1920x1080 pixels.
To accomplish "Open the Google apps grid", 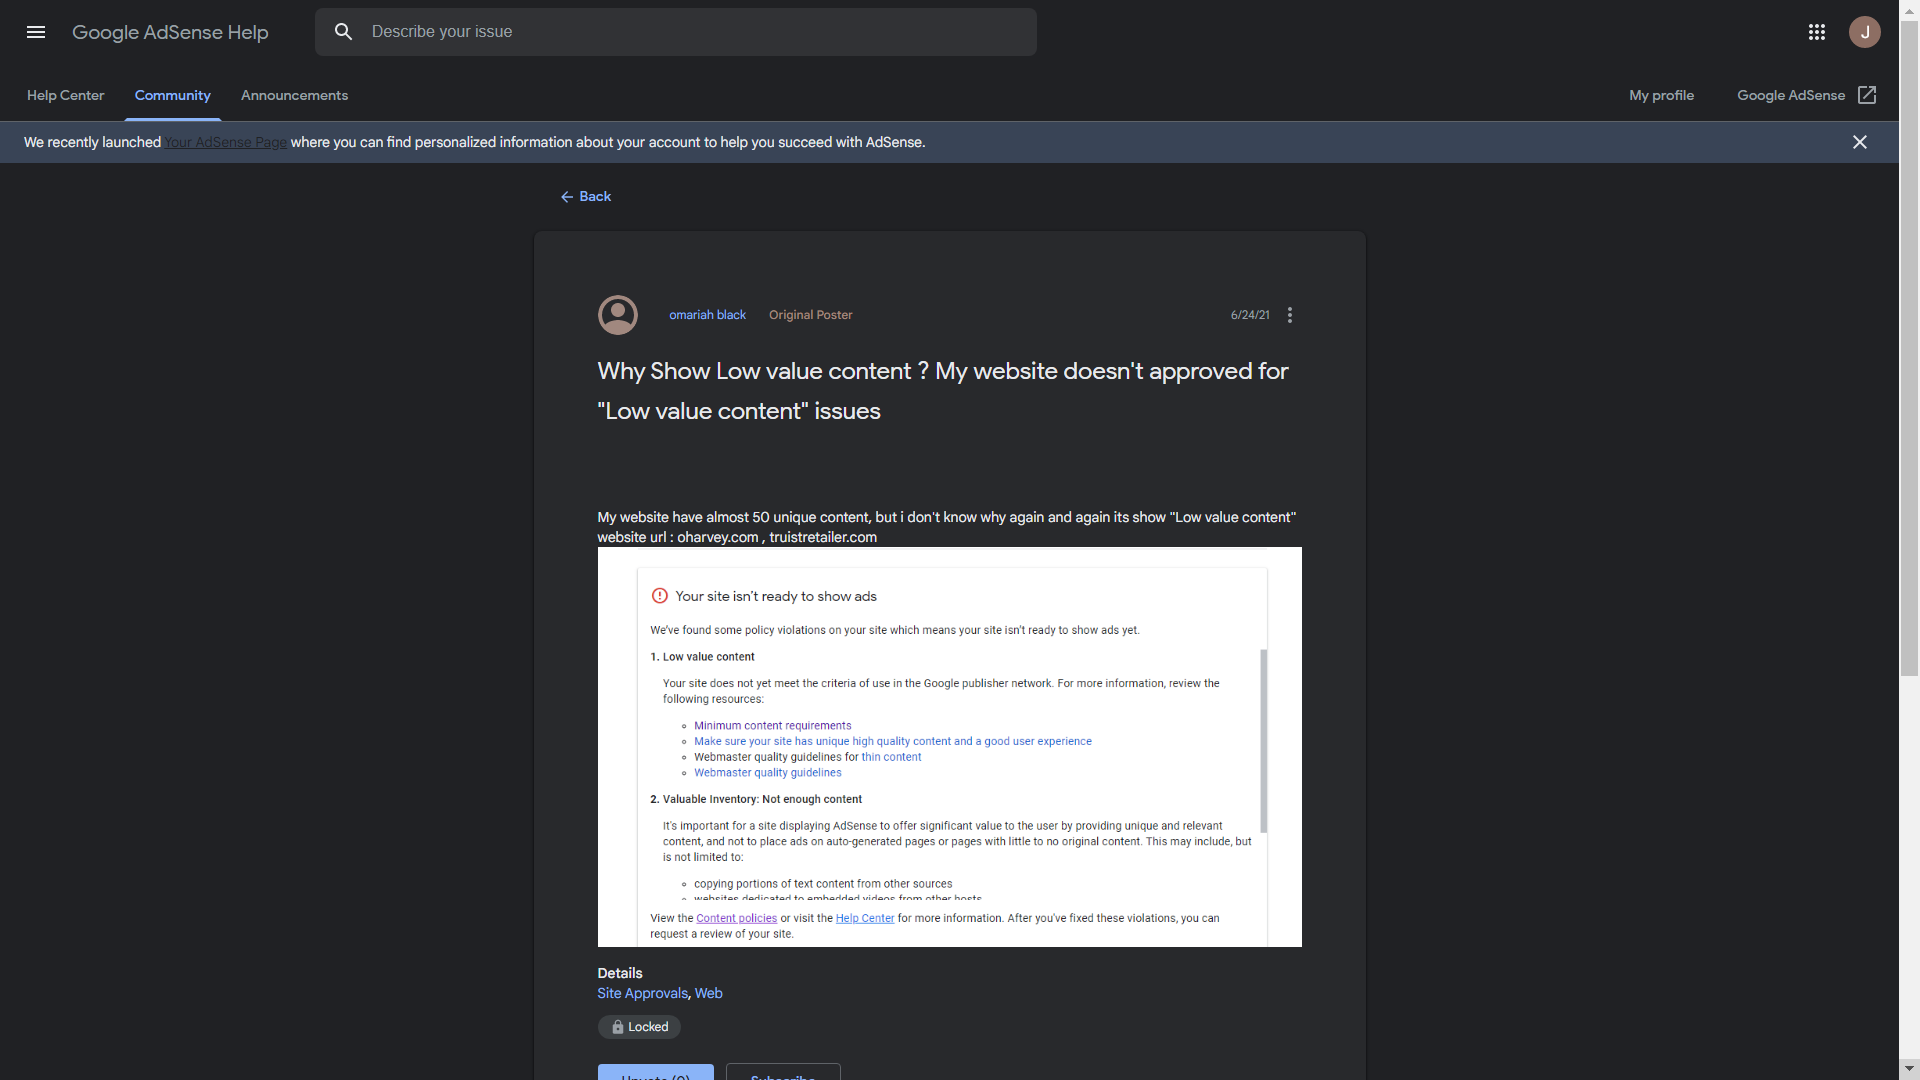I will pos(1817,32).
